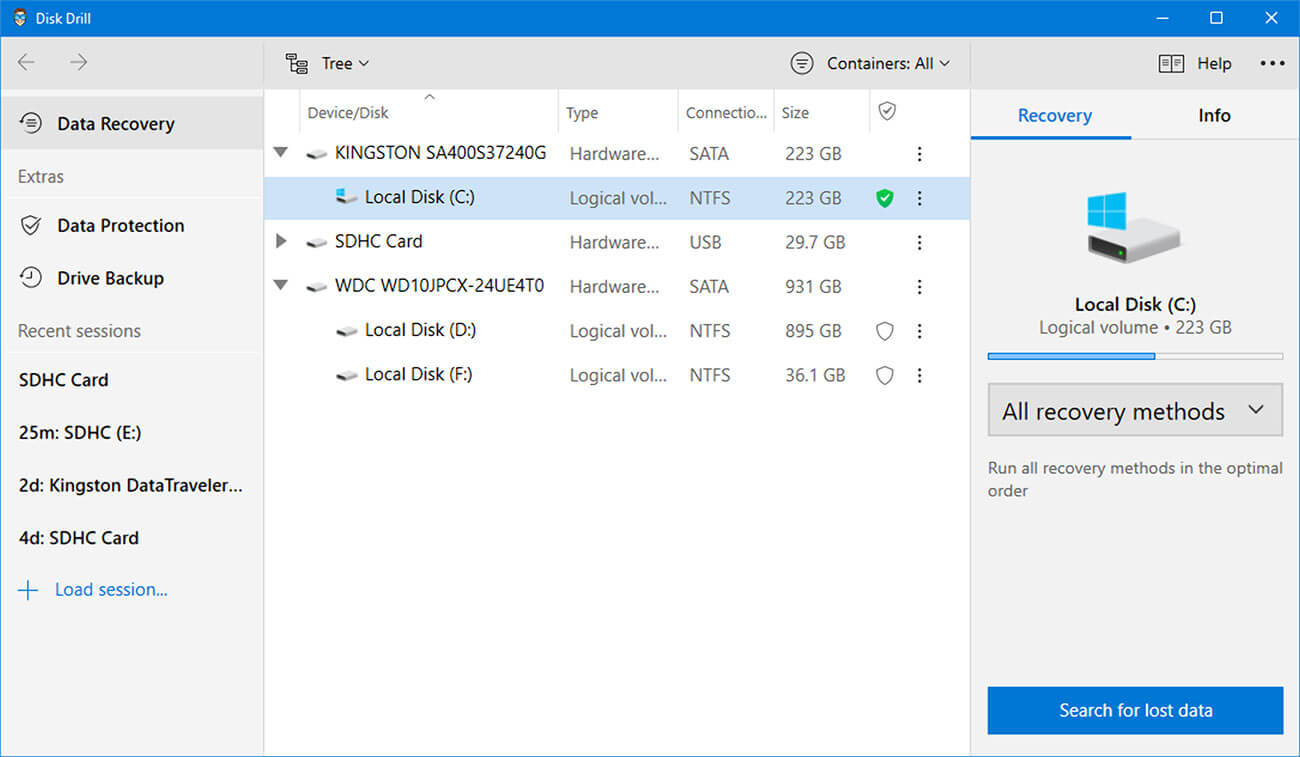Collapse the KINGSTON SA400S37240G disk

click(281, 153)
